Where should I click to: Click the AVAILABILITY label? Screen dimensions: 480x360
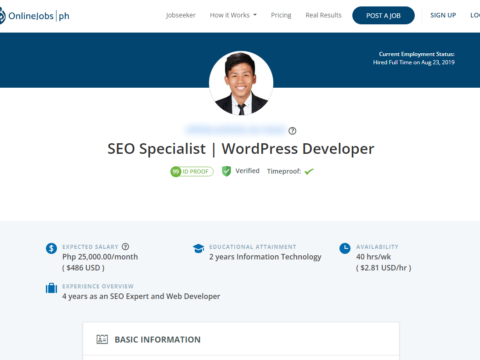pyautogui.click(x=377, y=247)
